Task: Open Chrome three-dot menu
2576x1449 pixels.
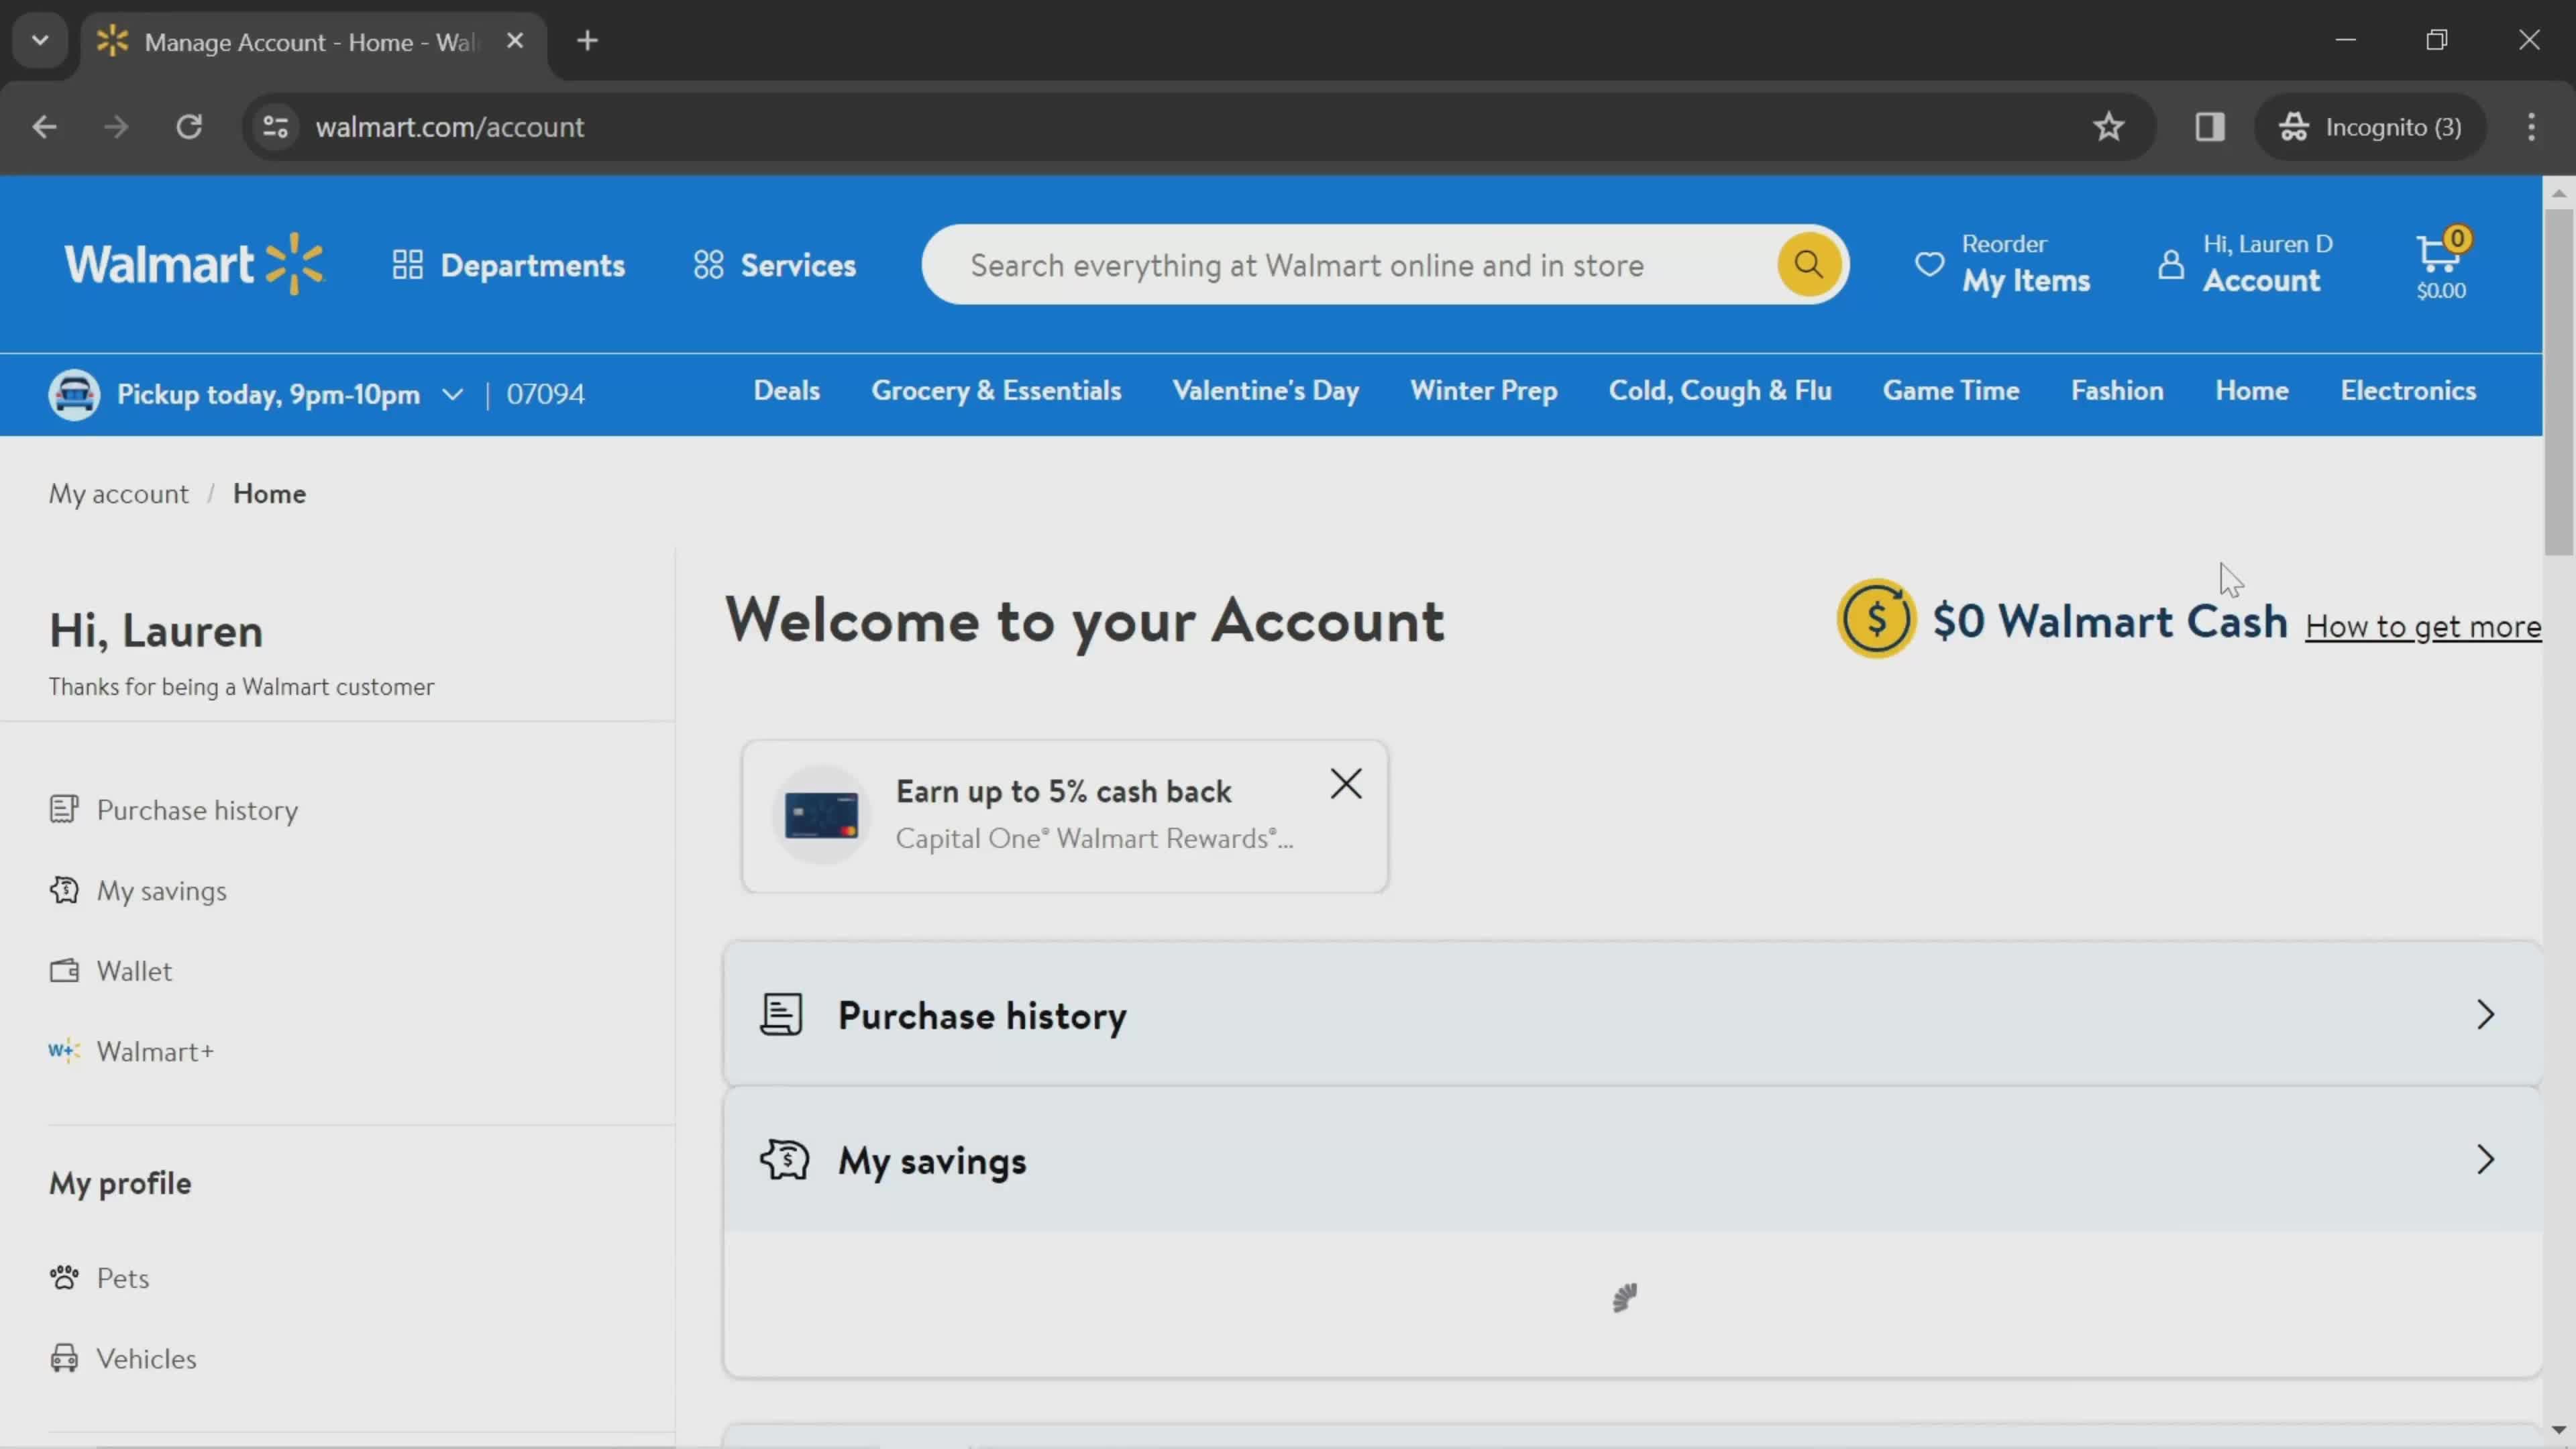Action: click(2531, 127)
